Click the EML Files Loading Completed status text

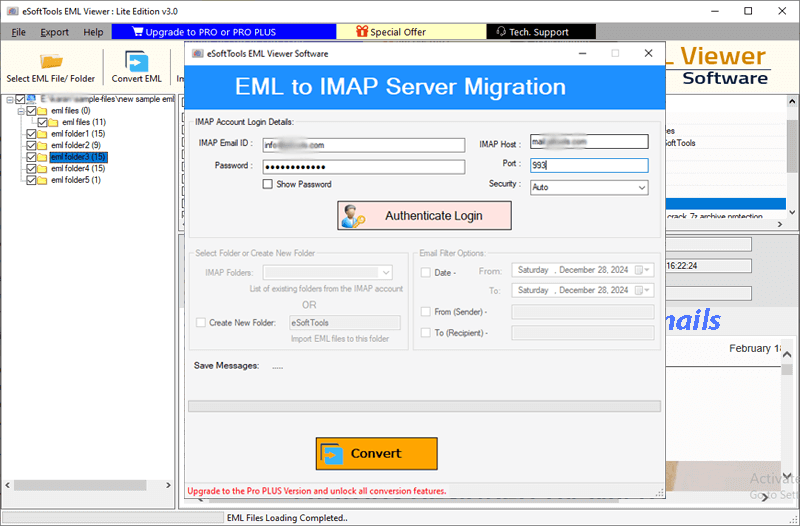pyautogui.click(x=287, y=518)
